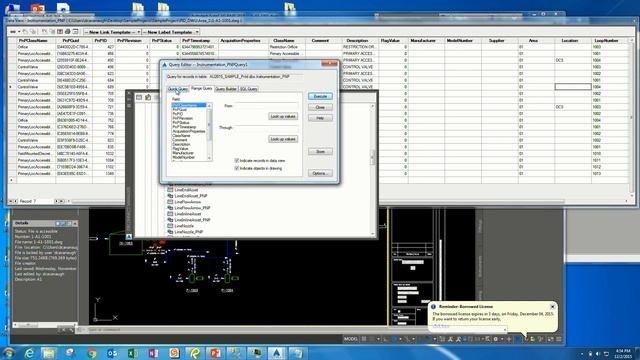Click the Close button in Query Editor

[320, 107]
